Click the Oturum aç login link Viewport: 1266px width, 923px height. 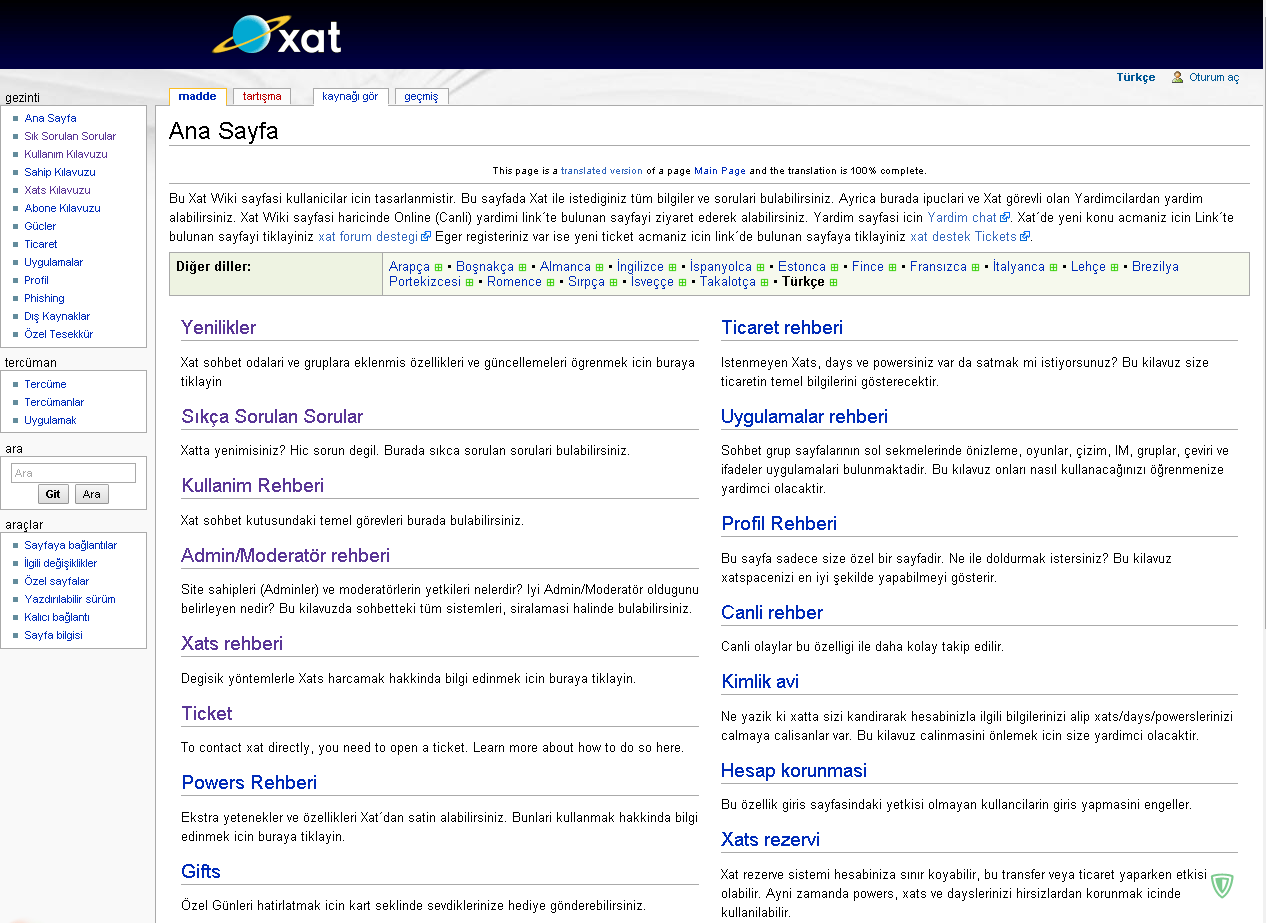coord(1214,78)
